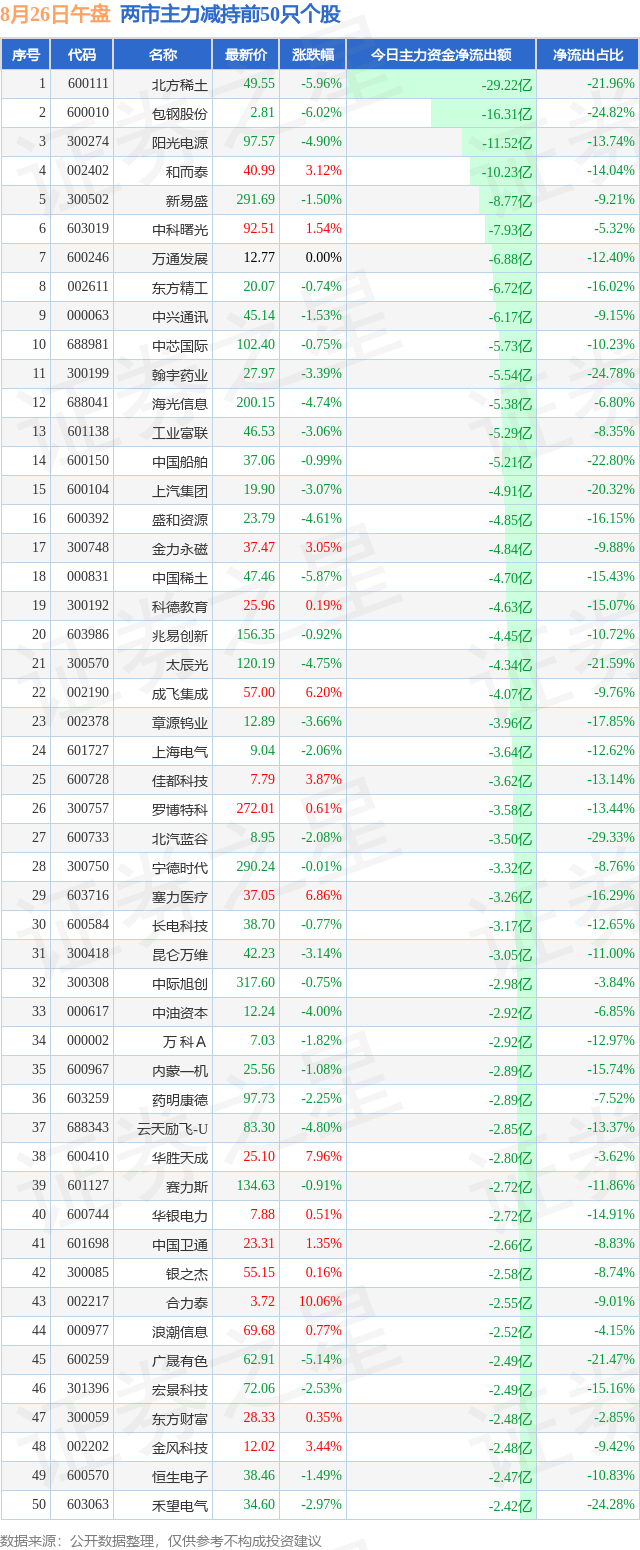
Task: Click stock name 科德教育
Action: pos(180,606)
